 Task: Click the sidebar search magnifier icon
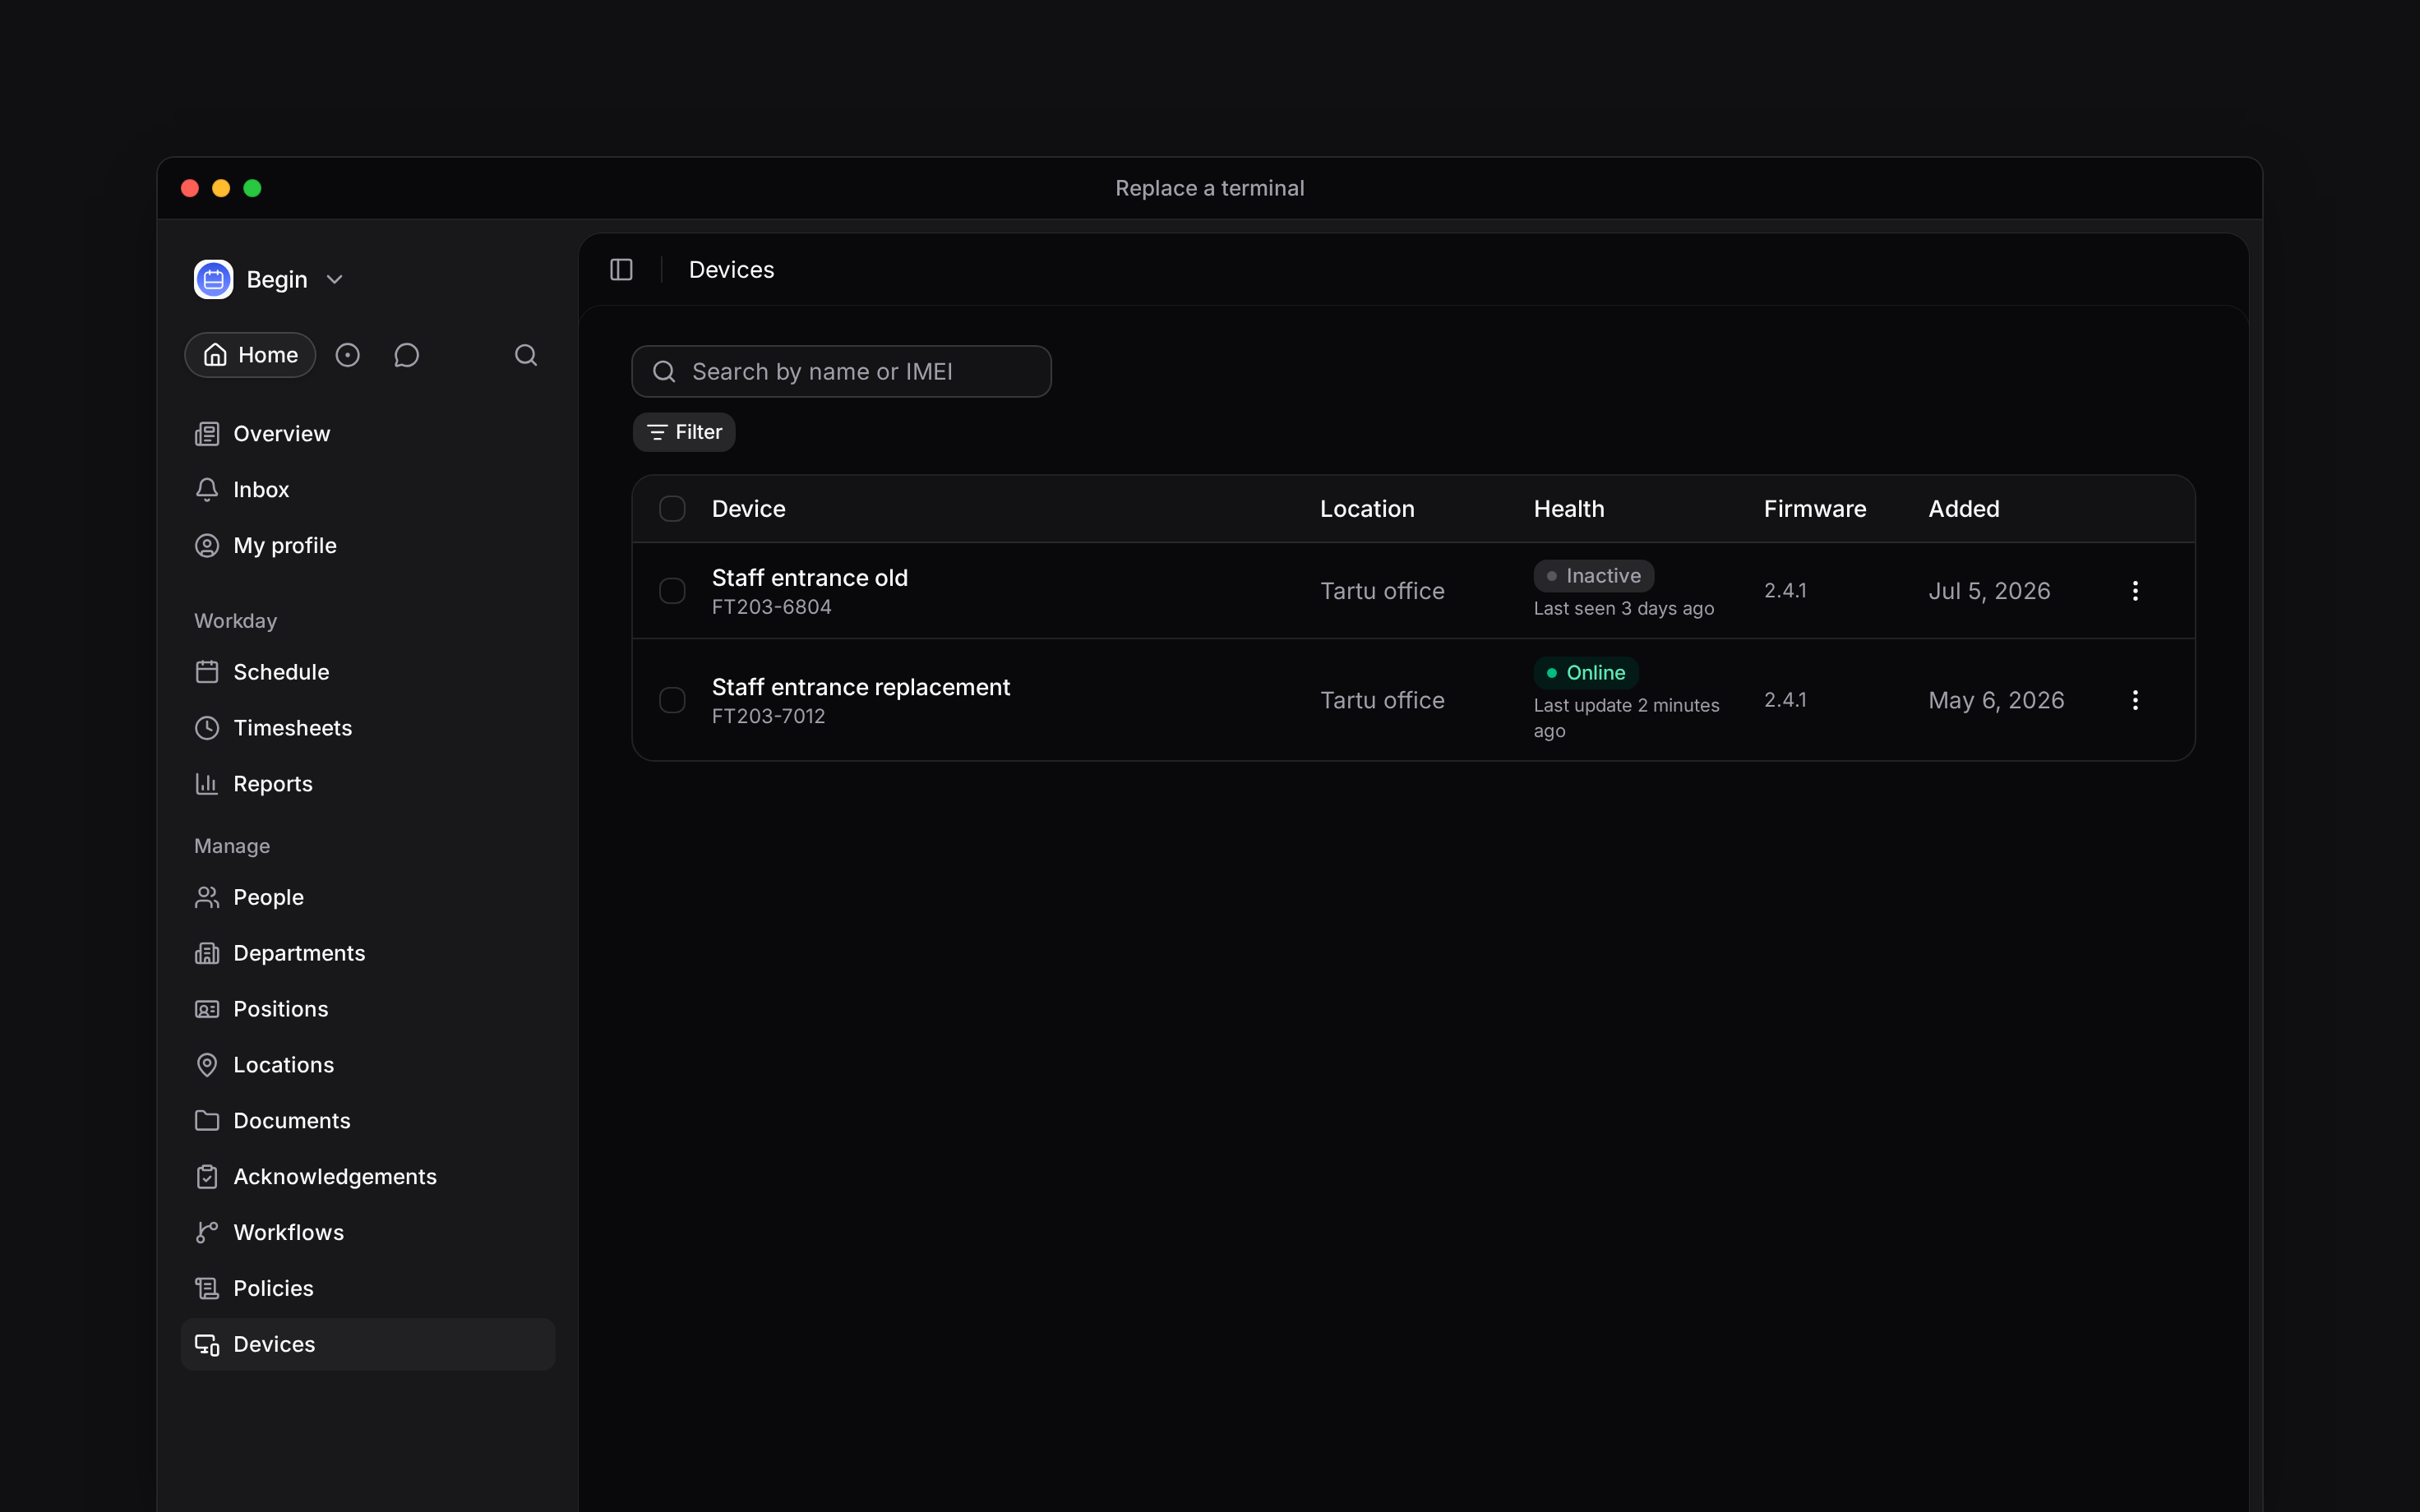pyautogui.click(x=526, y=355)
